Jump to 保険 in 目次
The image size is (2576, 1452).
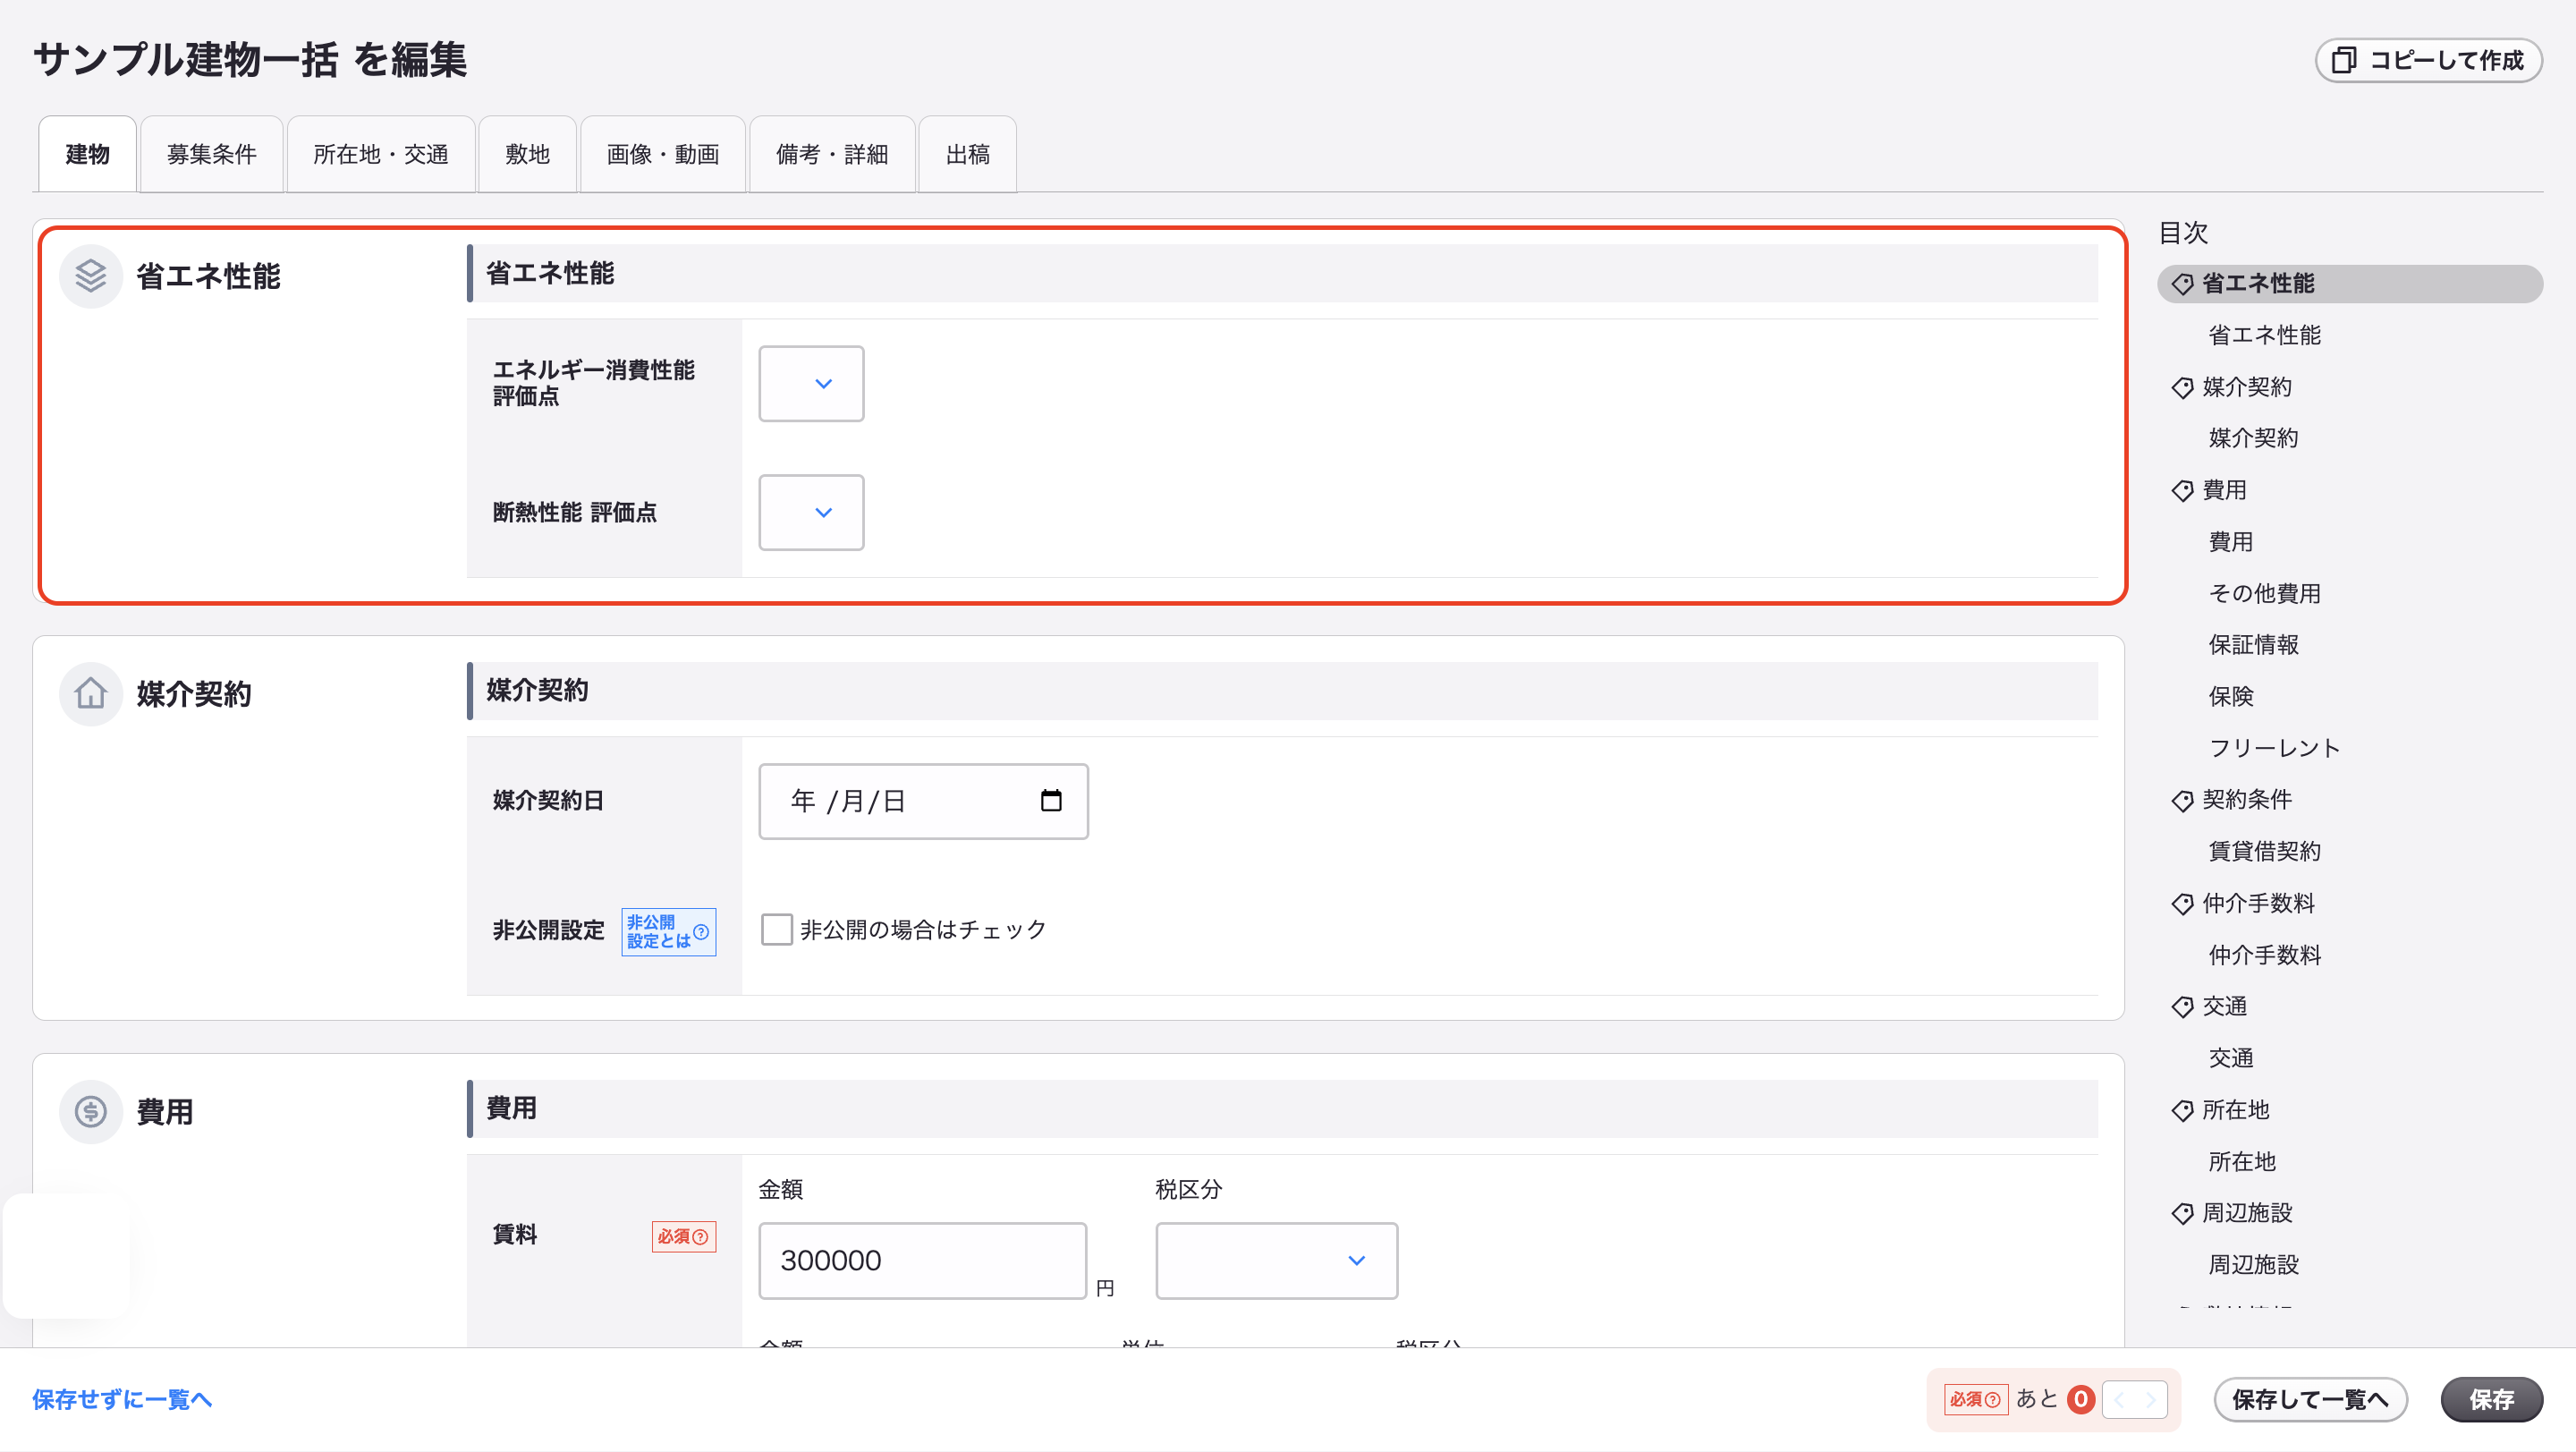2231,696
